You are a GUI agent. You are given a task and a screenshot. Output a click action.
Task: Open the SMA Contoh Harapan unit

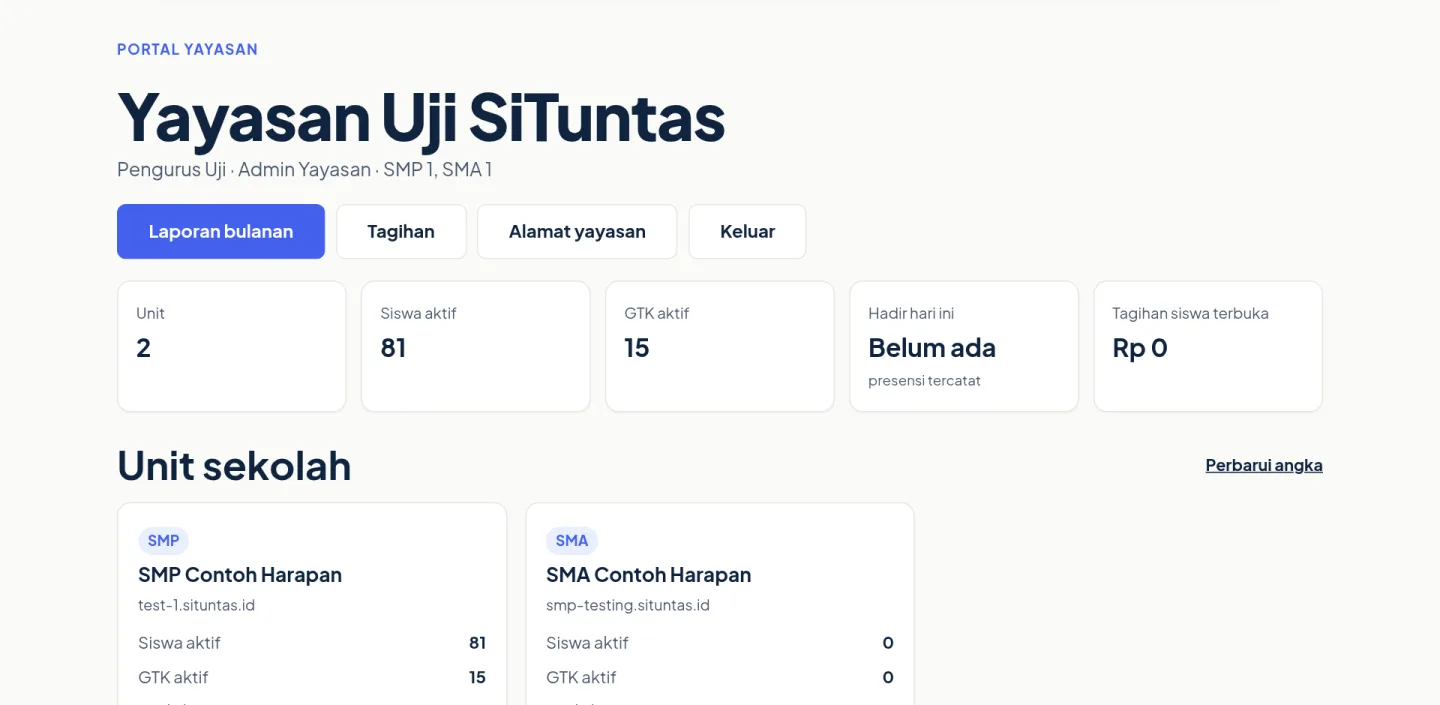pos(648,575)
